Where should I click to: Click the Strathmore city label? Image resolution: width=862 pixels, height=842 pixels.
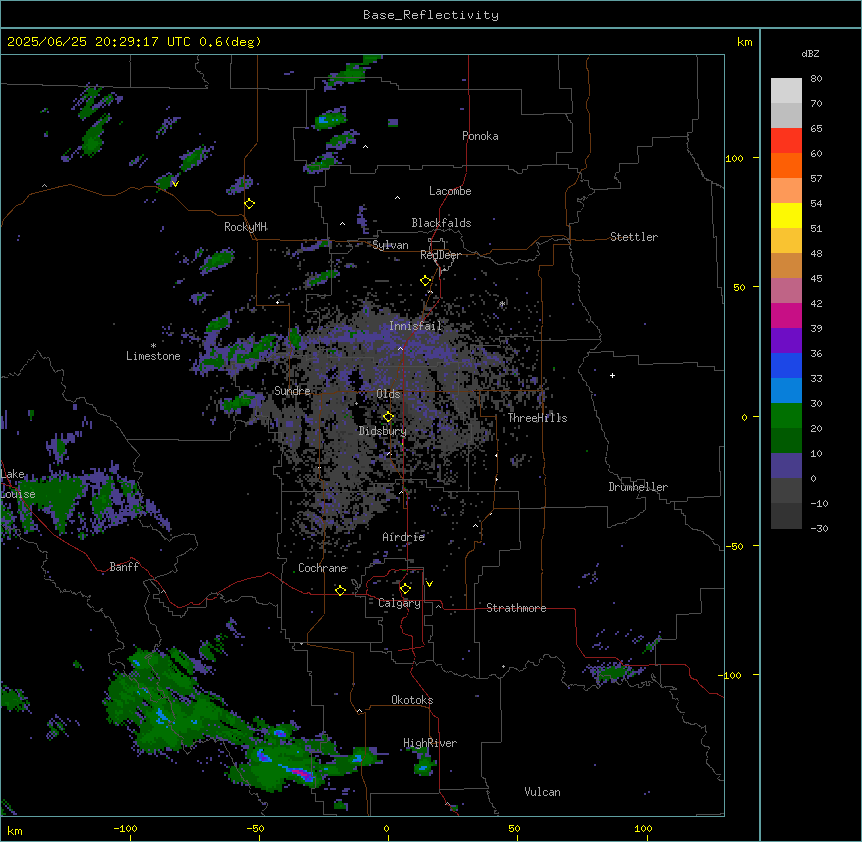coord(516,608)
